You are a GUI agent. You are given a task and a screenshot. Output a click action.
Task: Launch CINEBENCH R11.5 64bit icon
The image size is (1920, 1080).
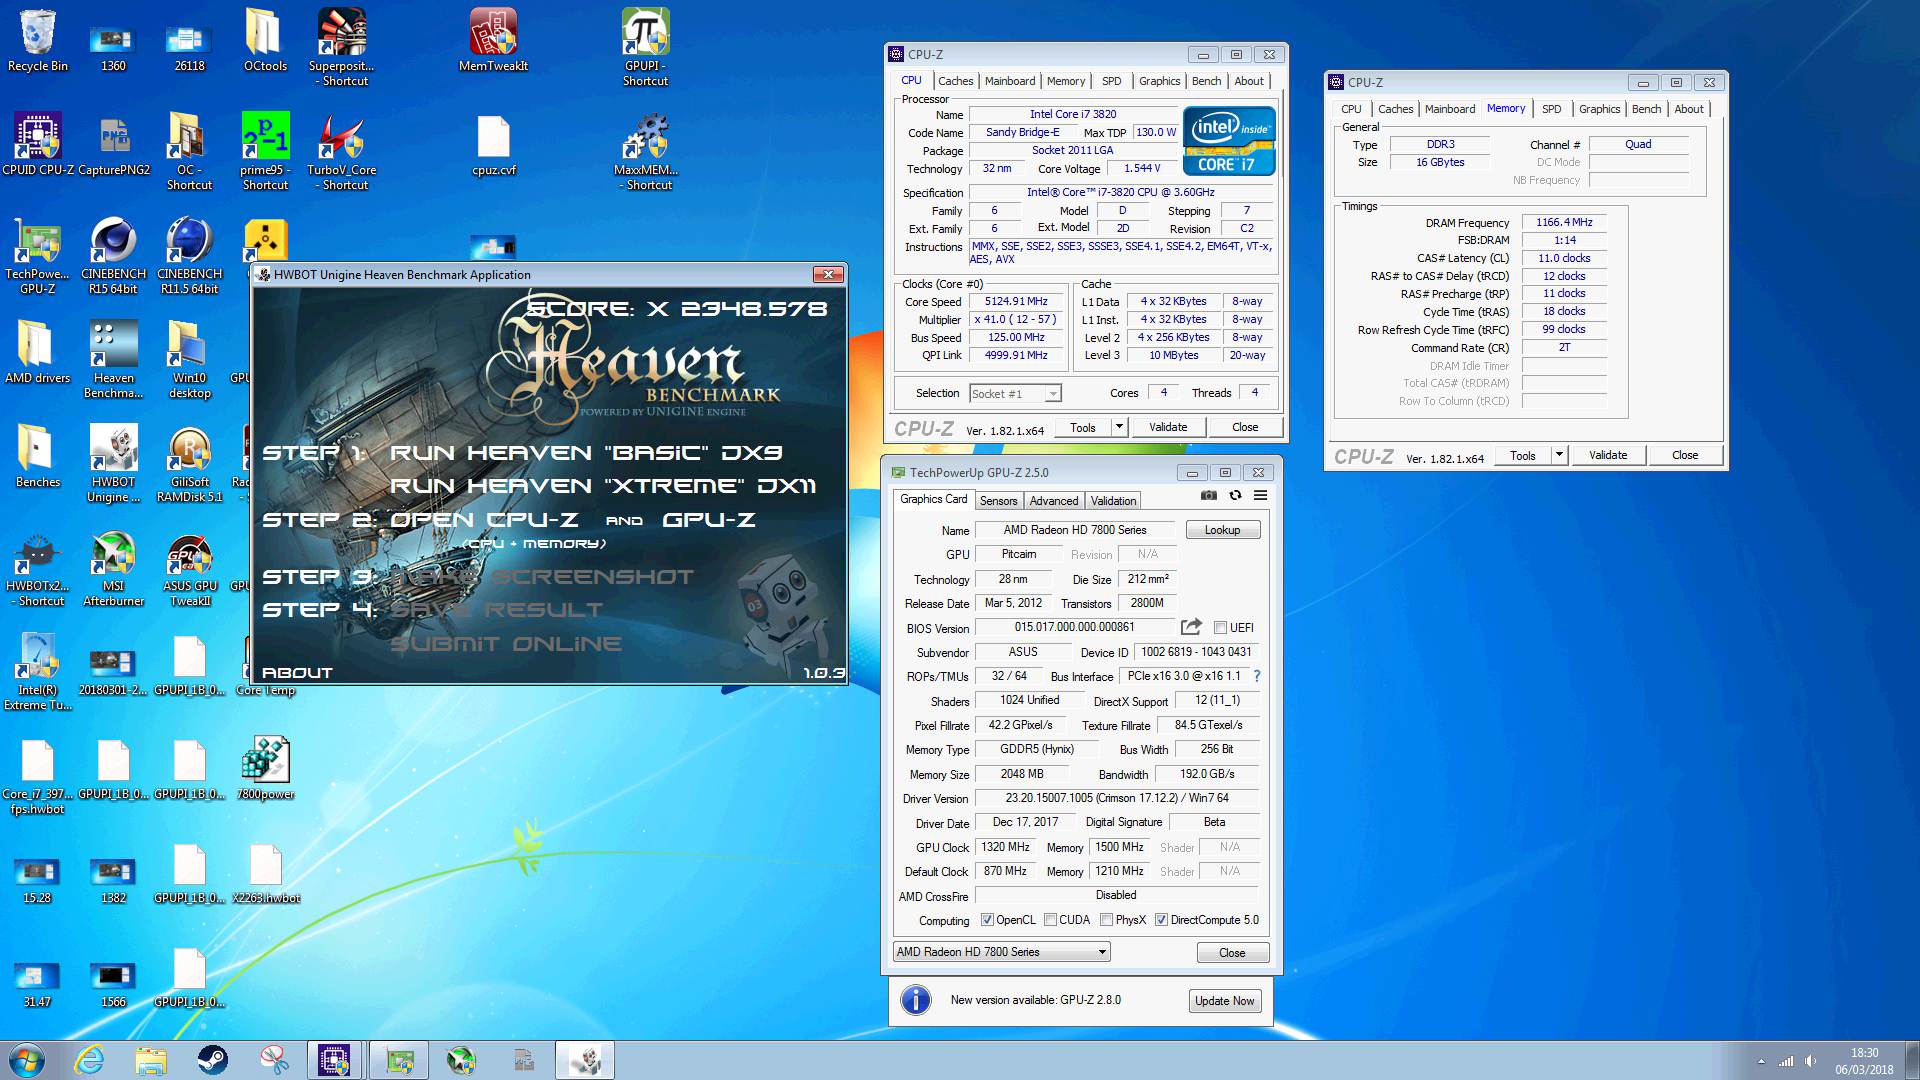point(189,255)
